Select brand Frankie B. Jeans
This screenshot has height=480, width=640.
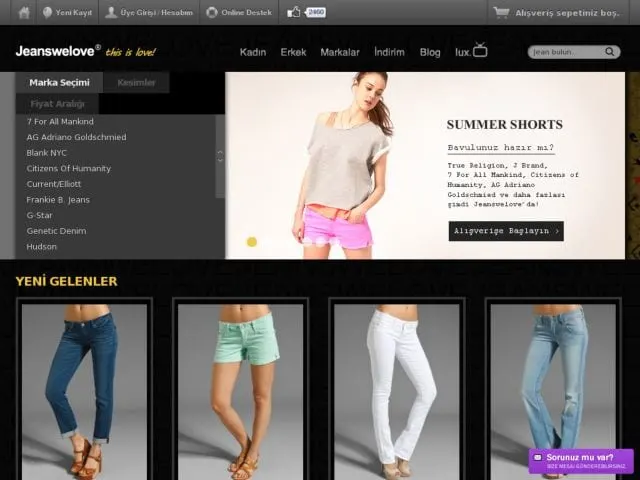(58, 200)
